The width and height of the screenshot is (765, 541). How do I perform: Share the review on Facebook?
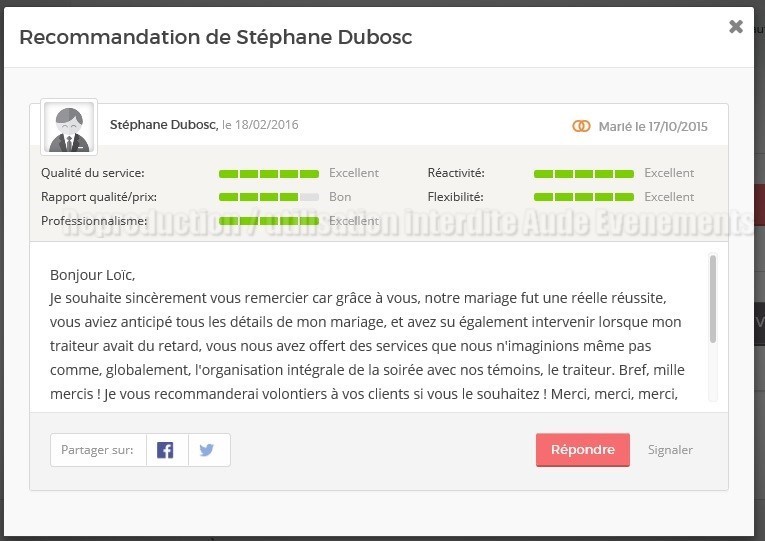coord(167,450)
